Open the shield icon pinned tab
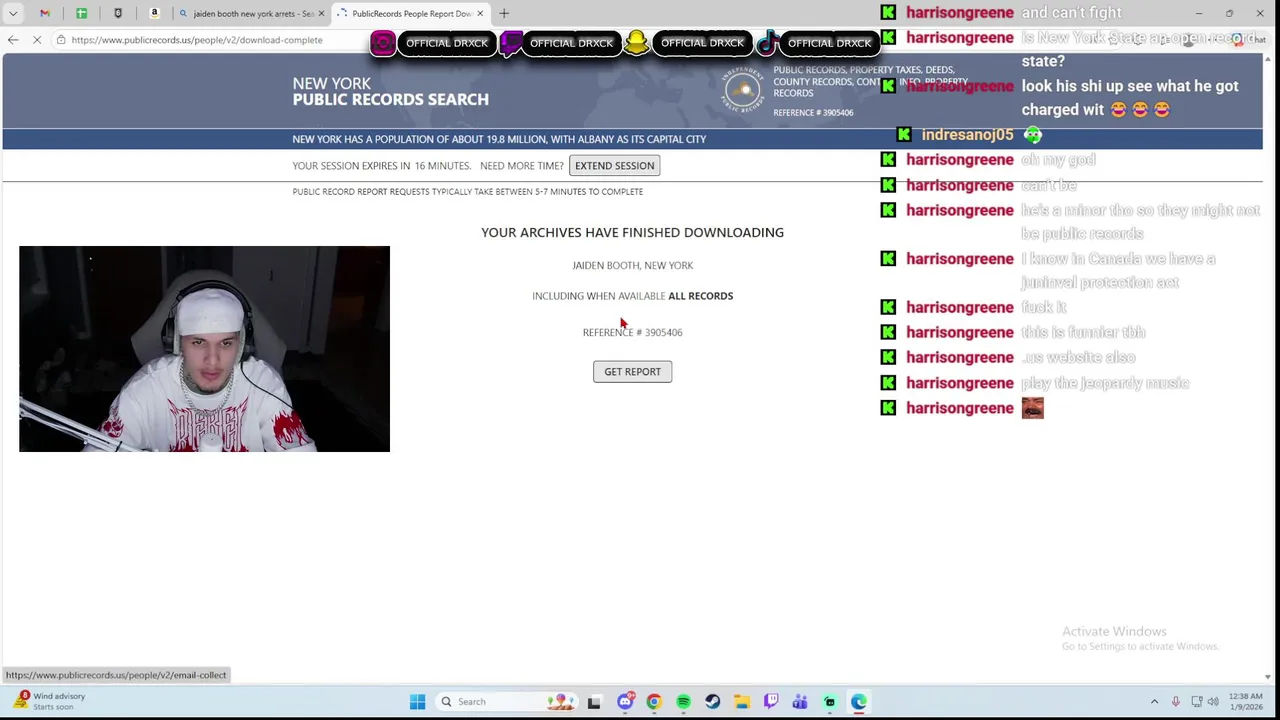 point(118,13)
